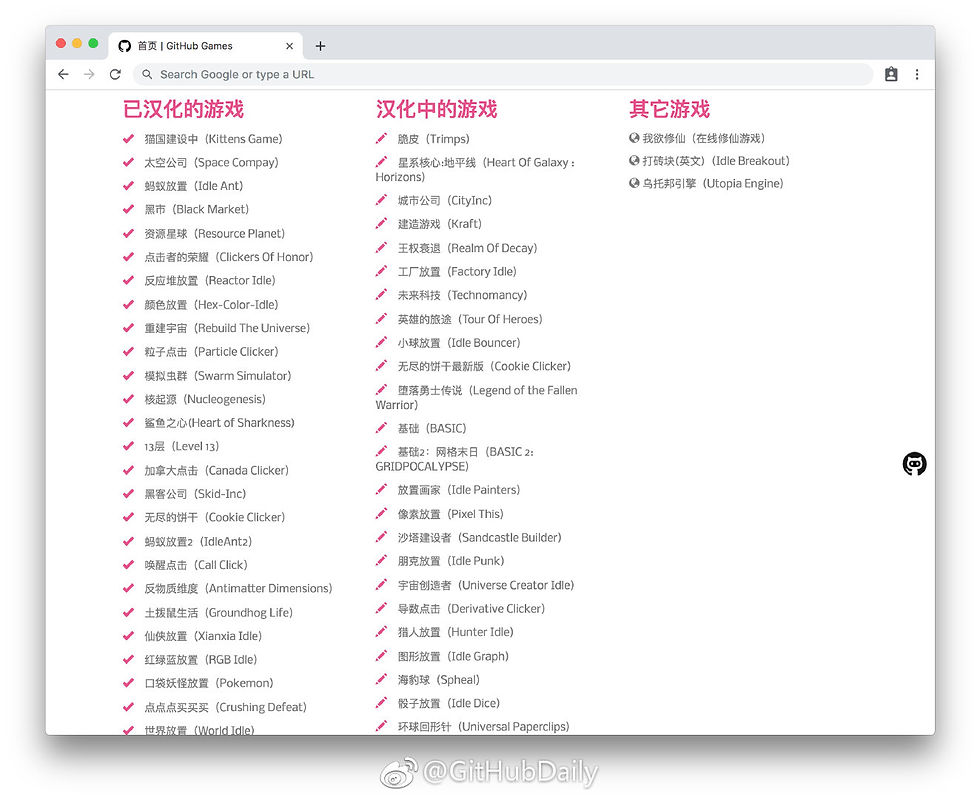Screen dimensions: 980x799
Task: Click the pencil icon beside Idle Bouncer
Action: (x=381, y=342)
